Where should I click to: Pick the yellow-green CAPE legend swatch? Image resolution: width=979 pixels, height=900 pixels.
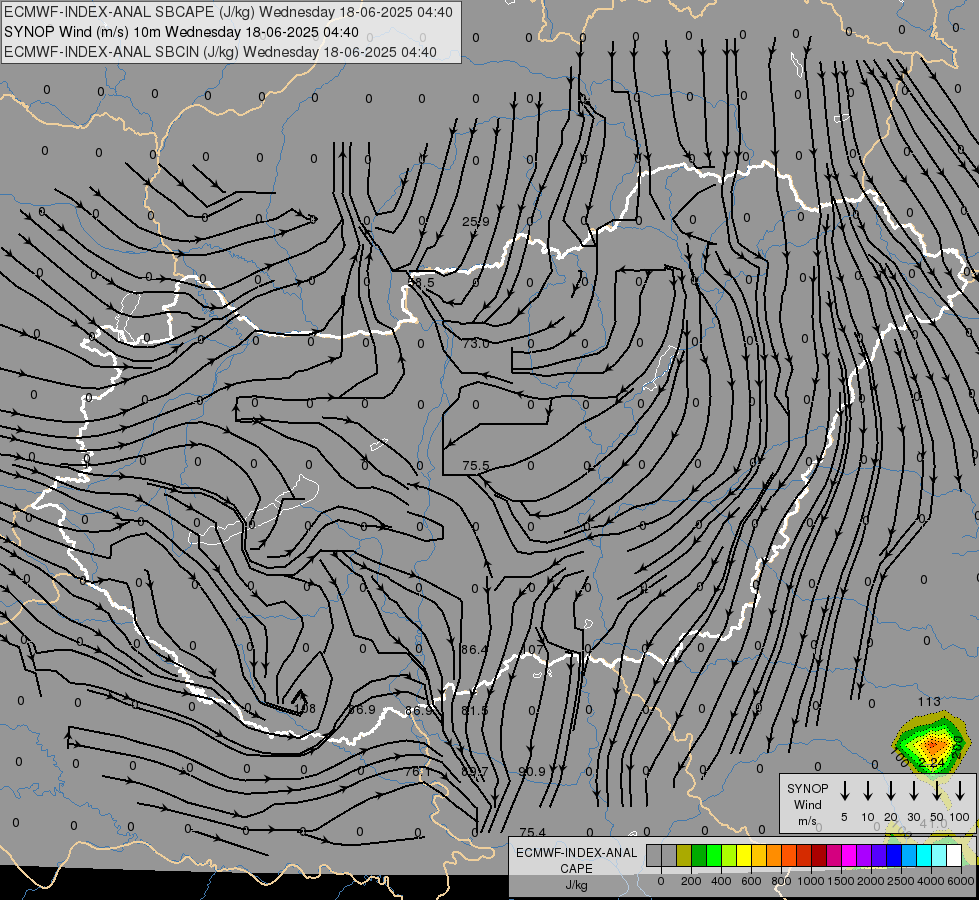(x=729, y=855)
